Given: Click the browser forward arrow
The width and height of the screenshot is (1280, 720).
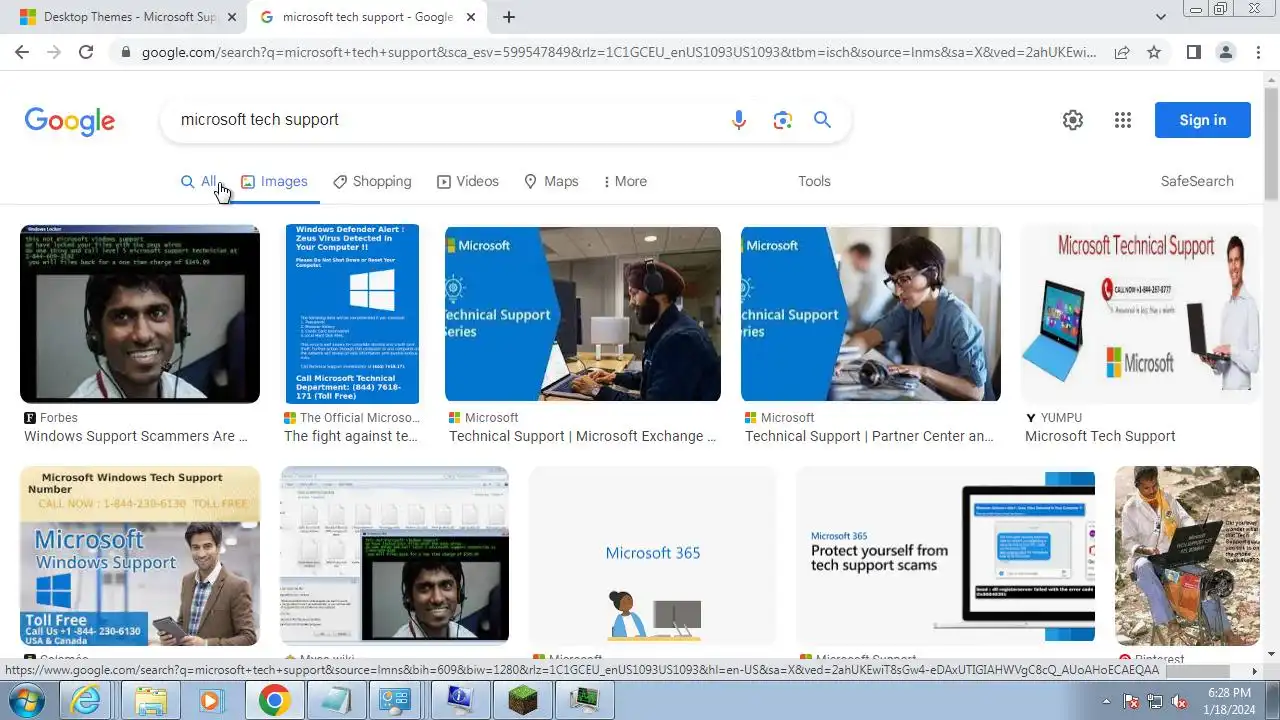Looking at the screenshot, I should click(54, 52).
